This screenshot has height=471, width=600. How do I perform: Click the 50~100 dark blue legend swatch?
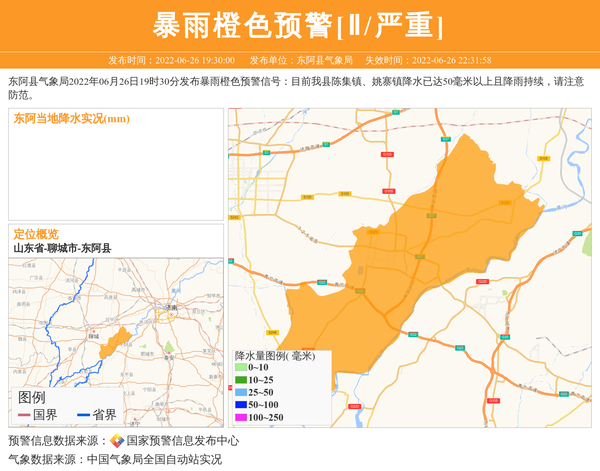(241, 404)
